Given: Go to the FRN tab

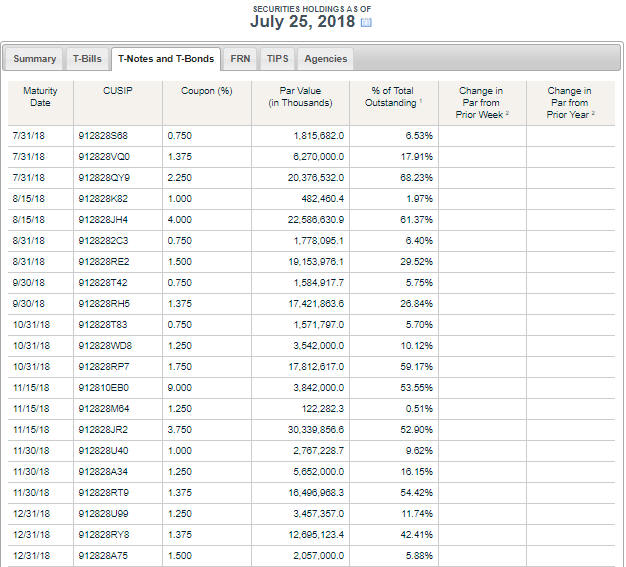Looking at the screenshot, I should coord(240,59).
